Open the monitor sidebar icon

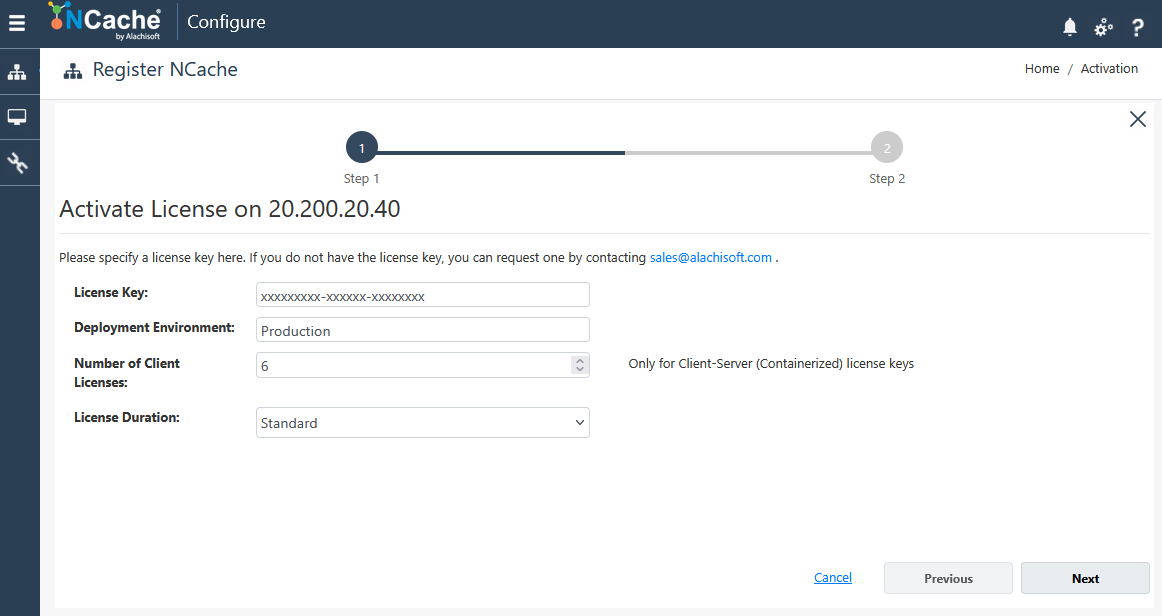tap(17, 117)
